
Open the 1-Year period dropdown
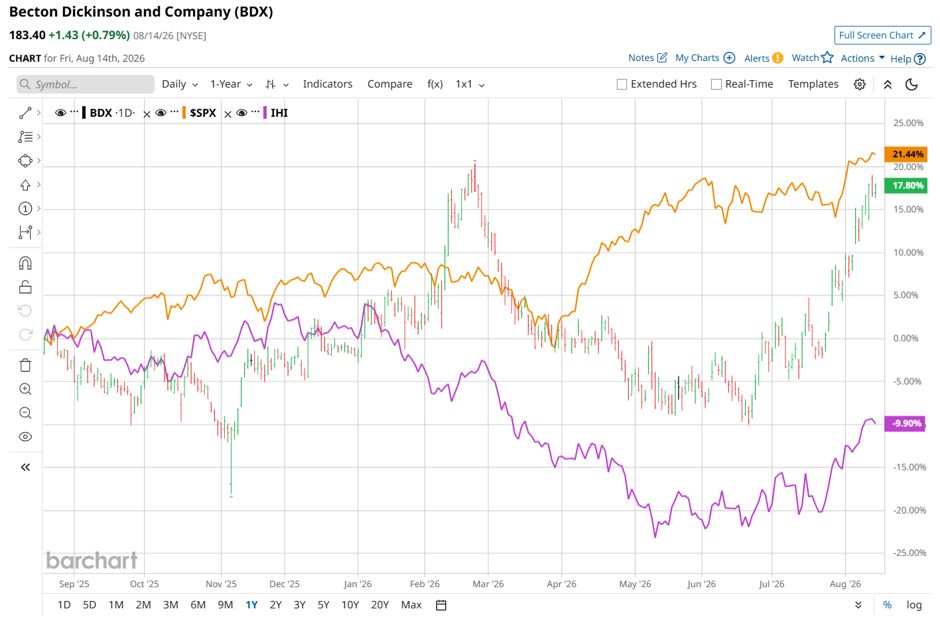coord(231,84)
